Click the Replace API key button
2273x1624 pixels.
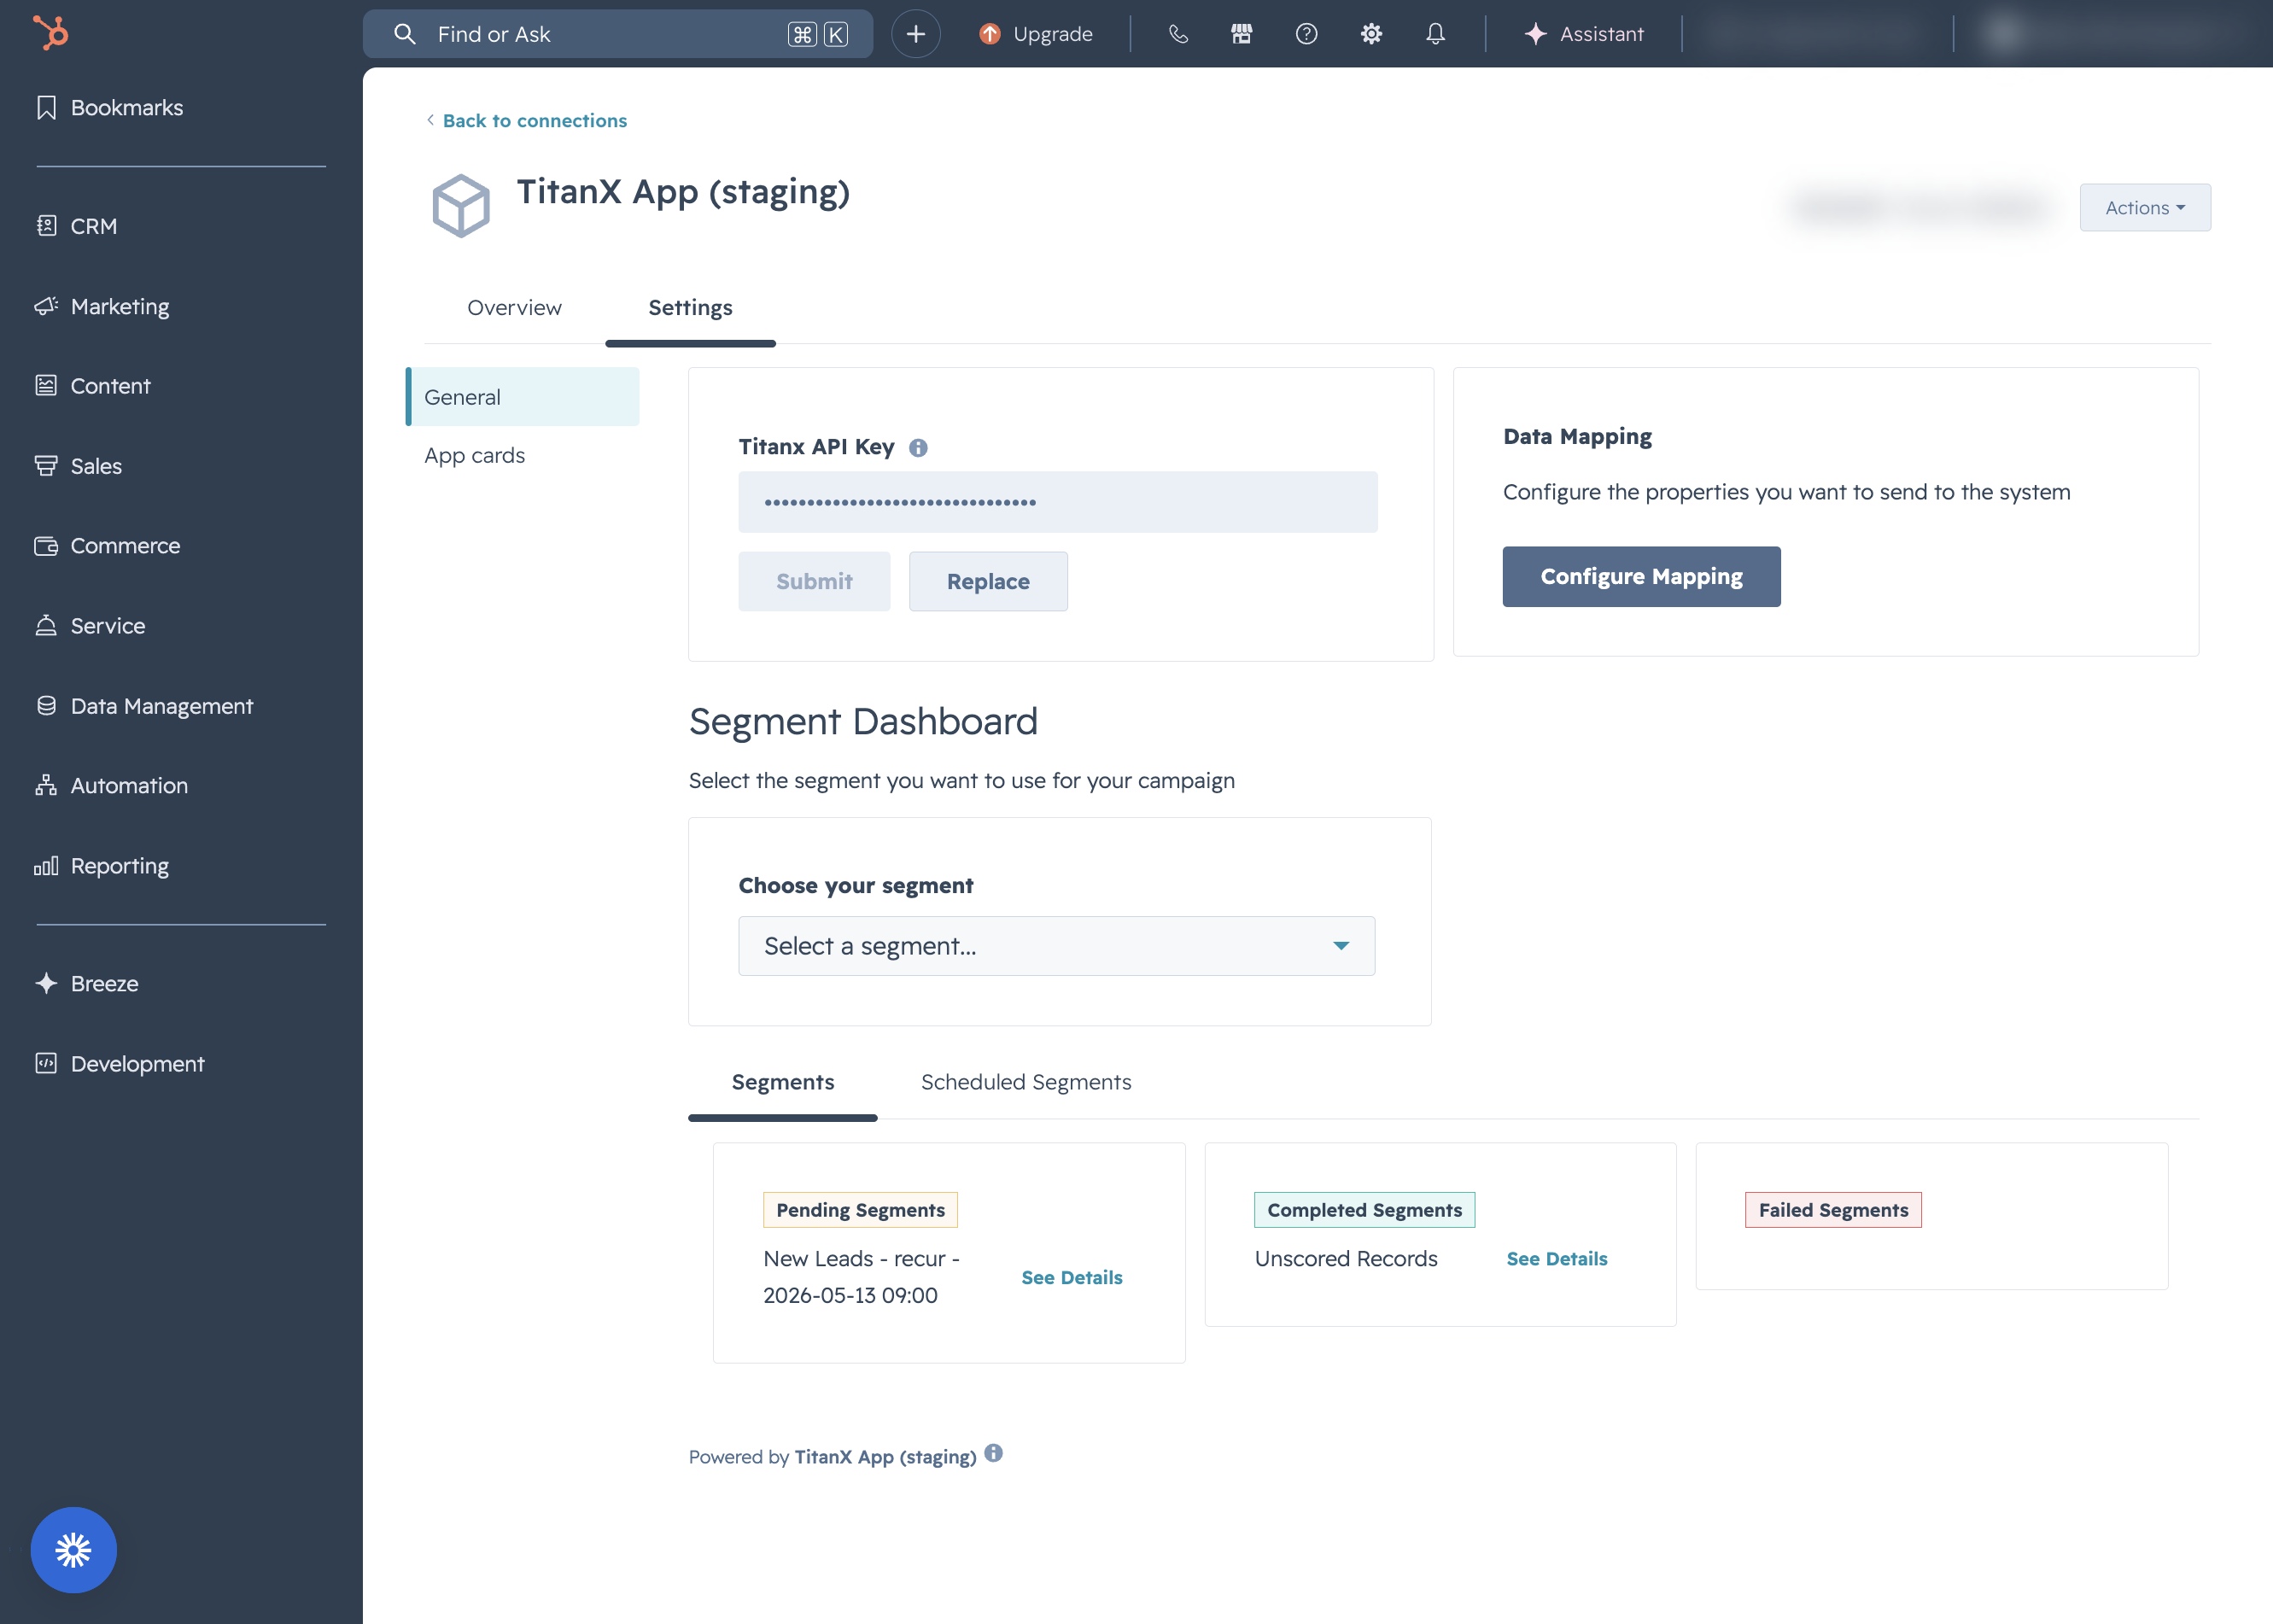988,581
